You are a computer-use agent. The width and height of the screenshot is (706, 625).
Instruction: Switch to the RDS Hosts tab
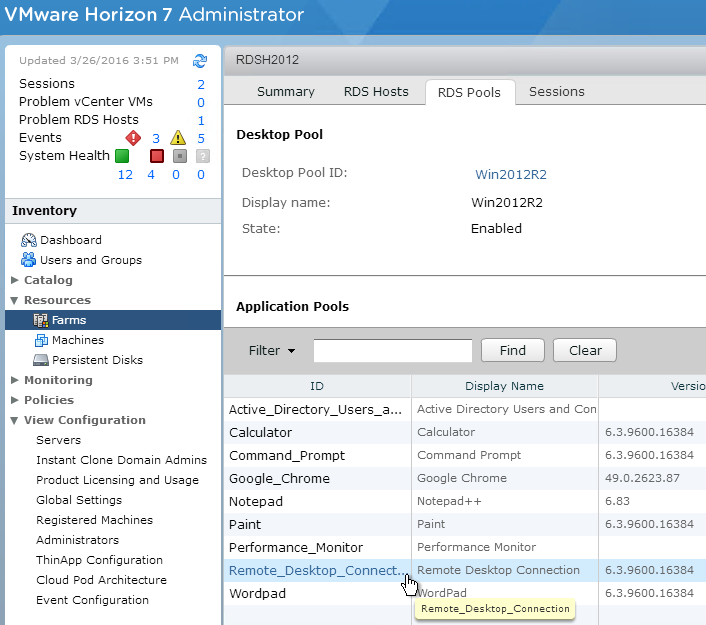pos(376,91)
